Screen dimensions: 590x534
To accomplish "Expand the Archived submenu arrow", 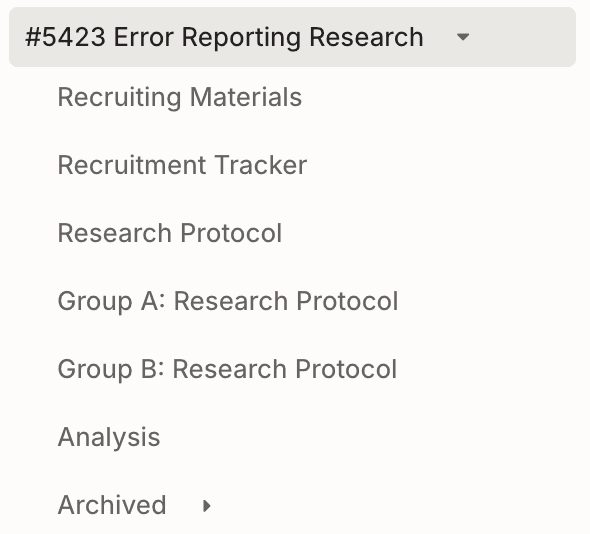I will tap(206, 506).
